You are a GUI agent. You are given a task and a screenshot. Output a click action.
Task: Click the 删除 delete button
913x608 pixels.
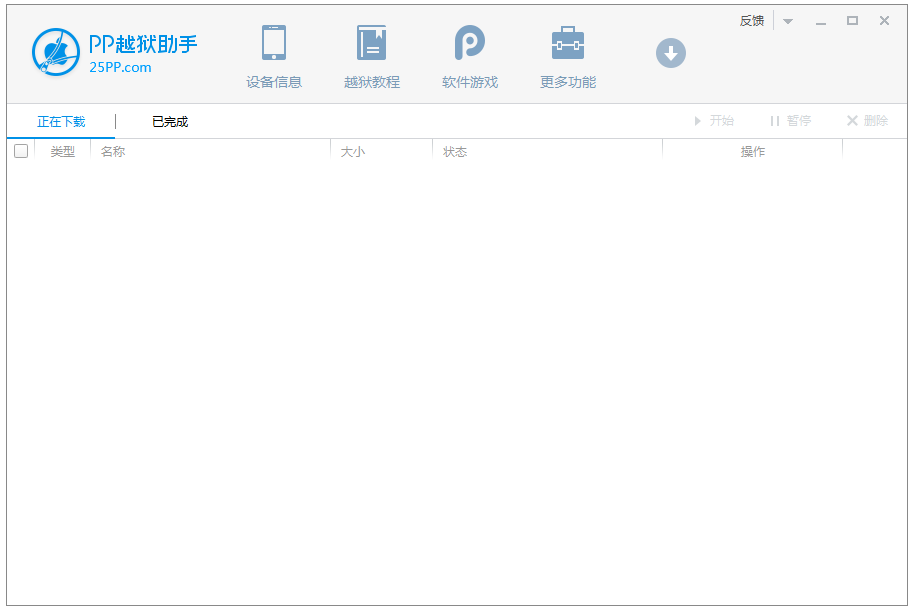[x=867, y=121]
